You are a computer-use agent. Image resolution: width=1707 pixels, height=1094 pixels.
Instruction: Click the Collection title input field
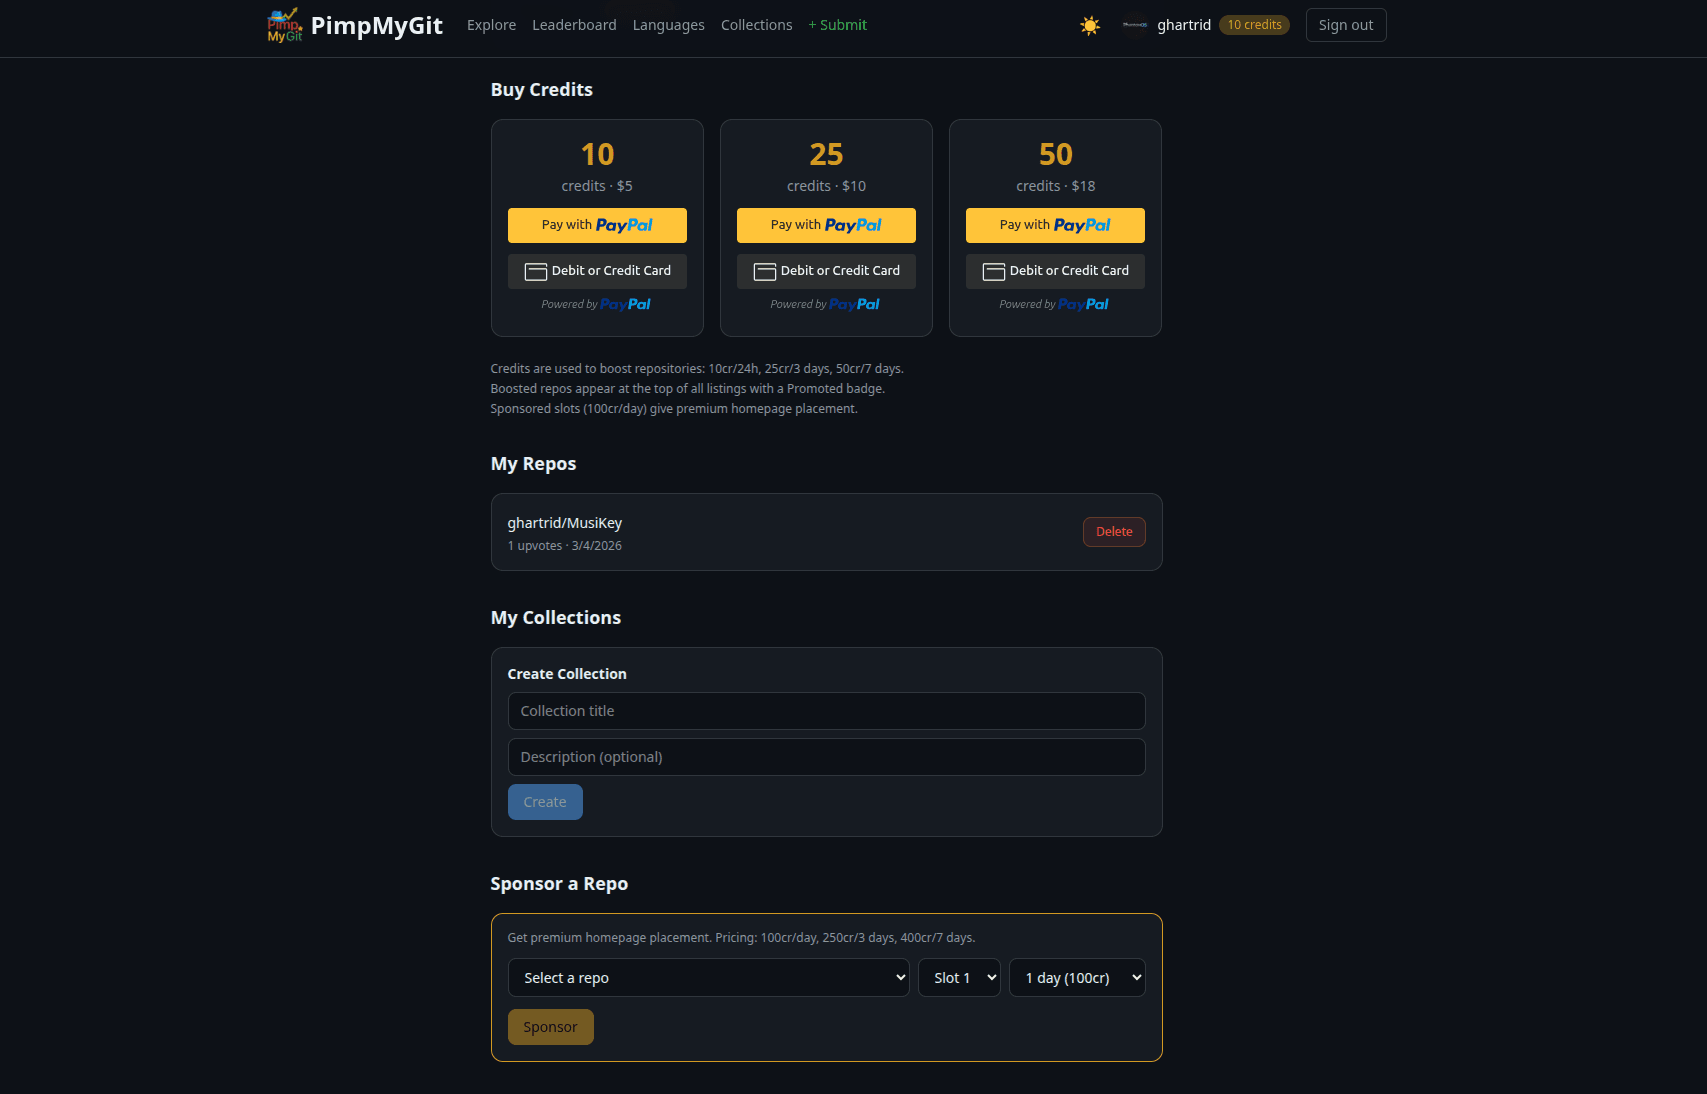826,711
